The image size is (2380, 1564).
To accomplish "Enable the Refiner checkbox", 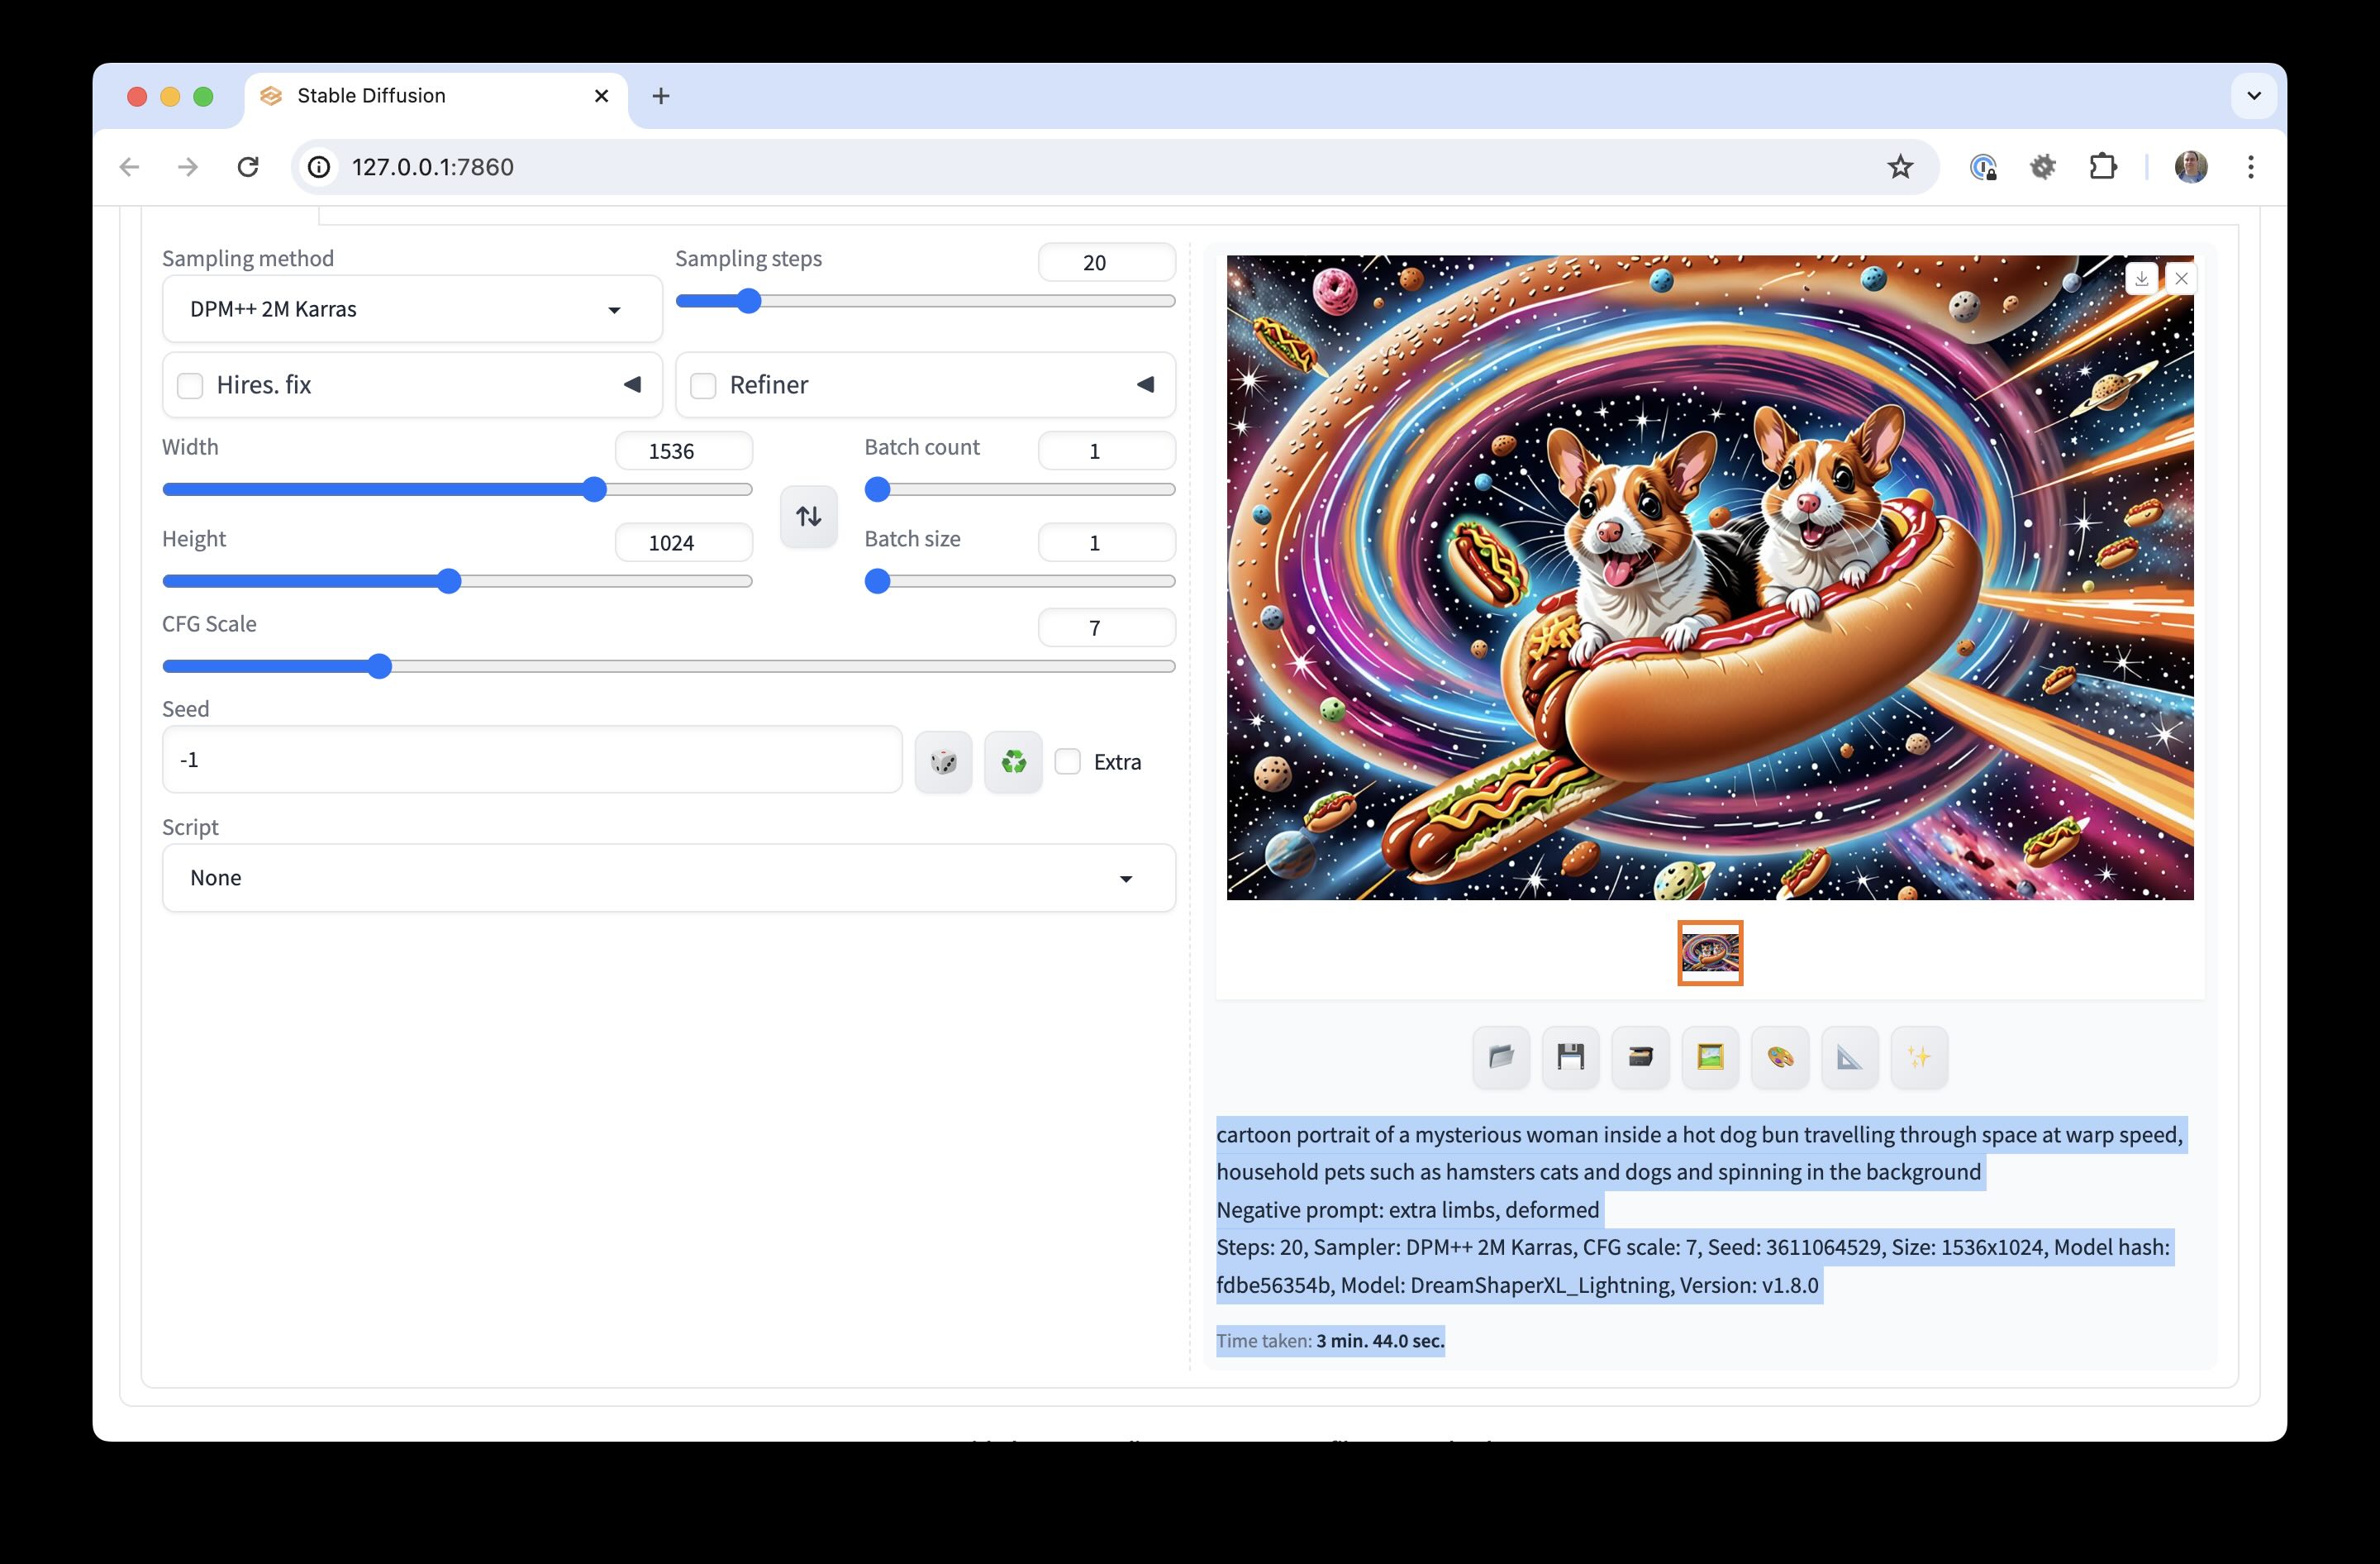I will pyautogui.click(x=703, y=384).
